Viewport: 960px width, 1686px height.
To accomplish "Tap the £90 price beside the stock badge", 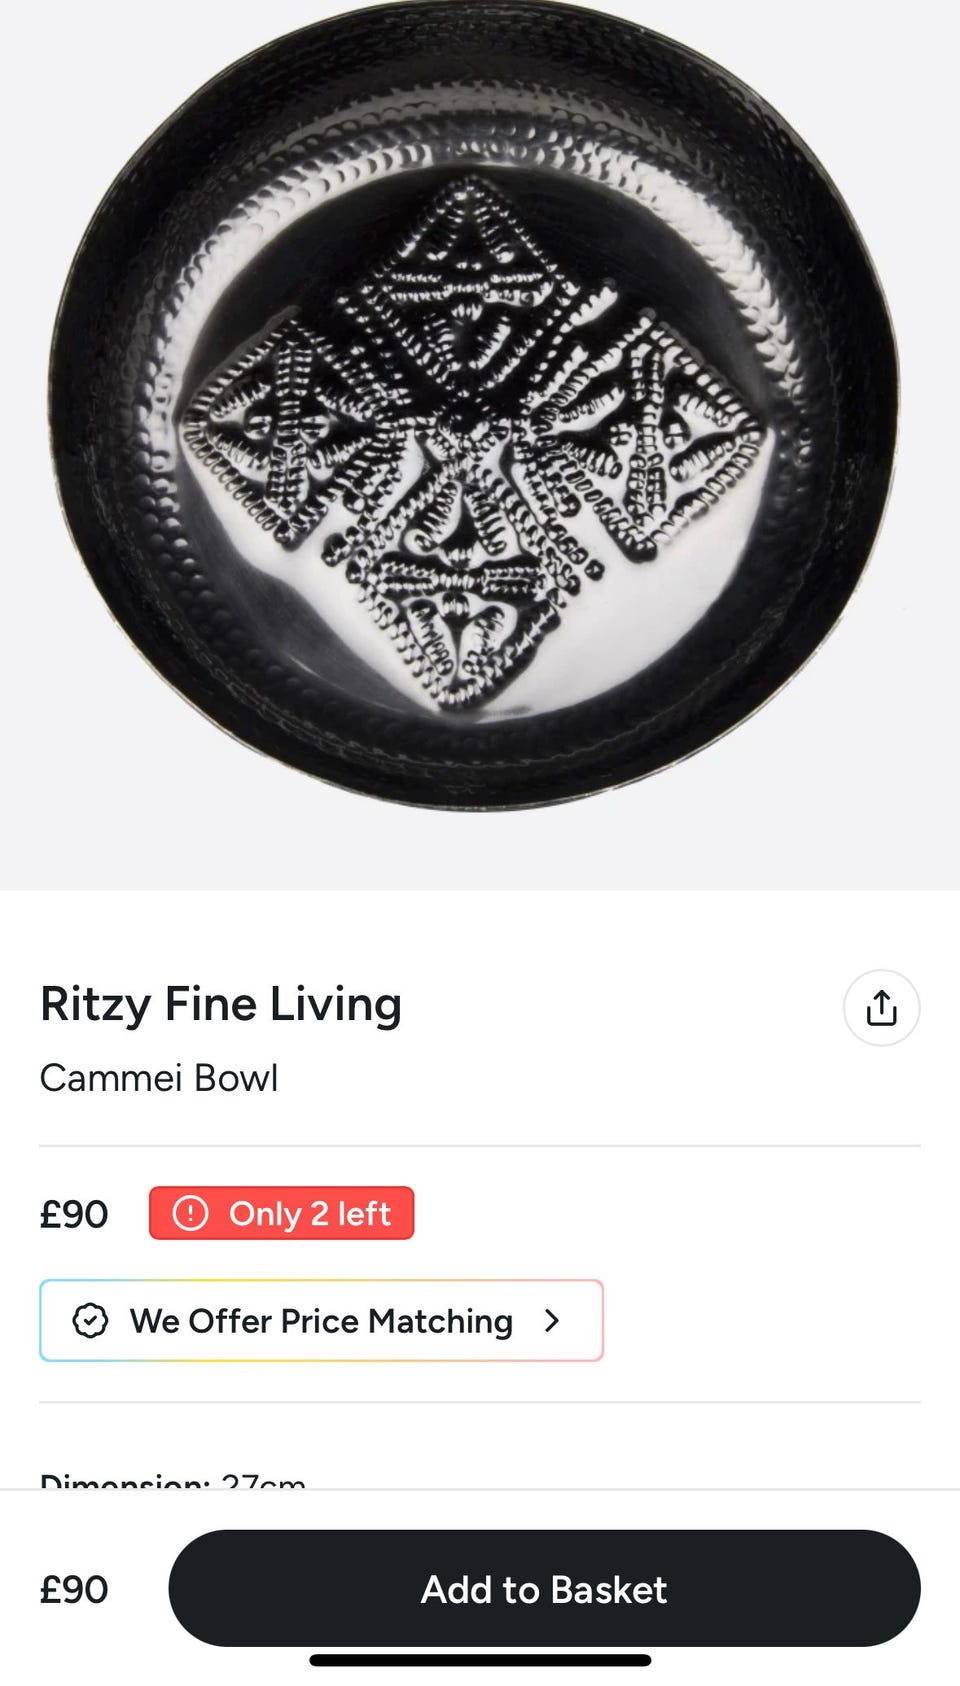I will click(x=74, y=1214).
